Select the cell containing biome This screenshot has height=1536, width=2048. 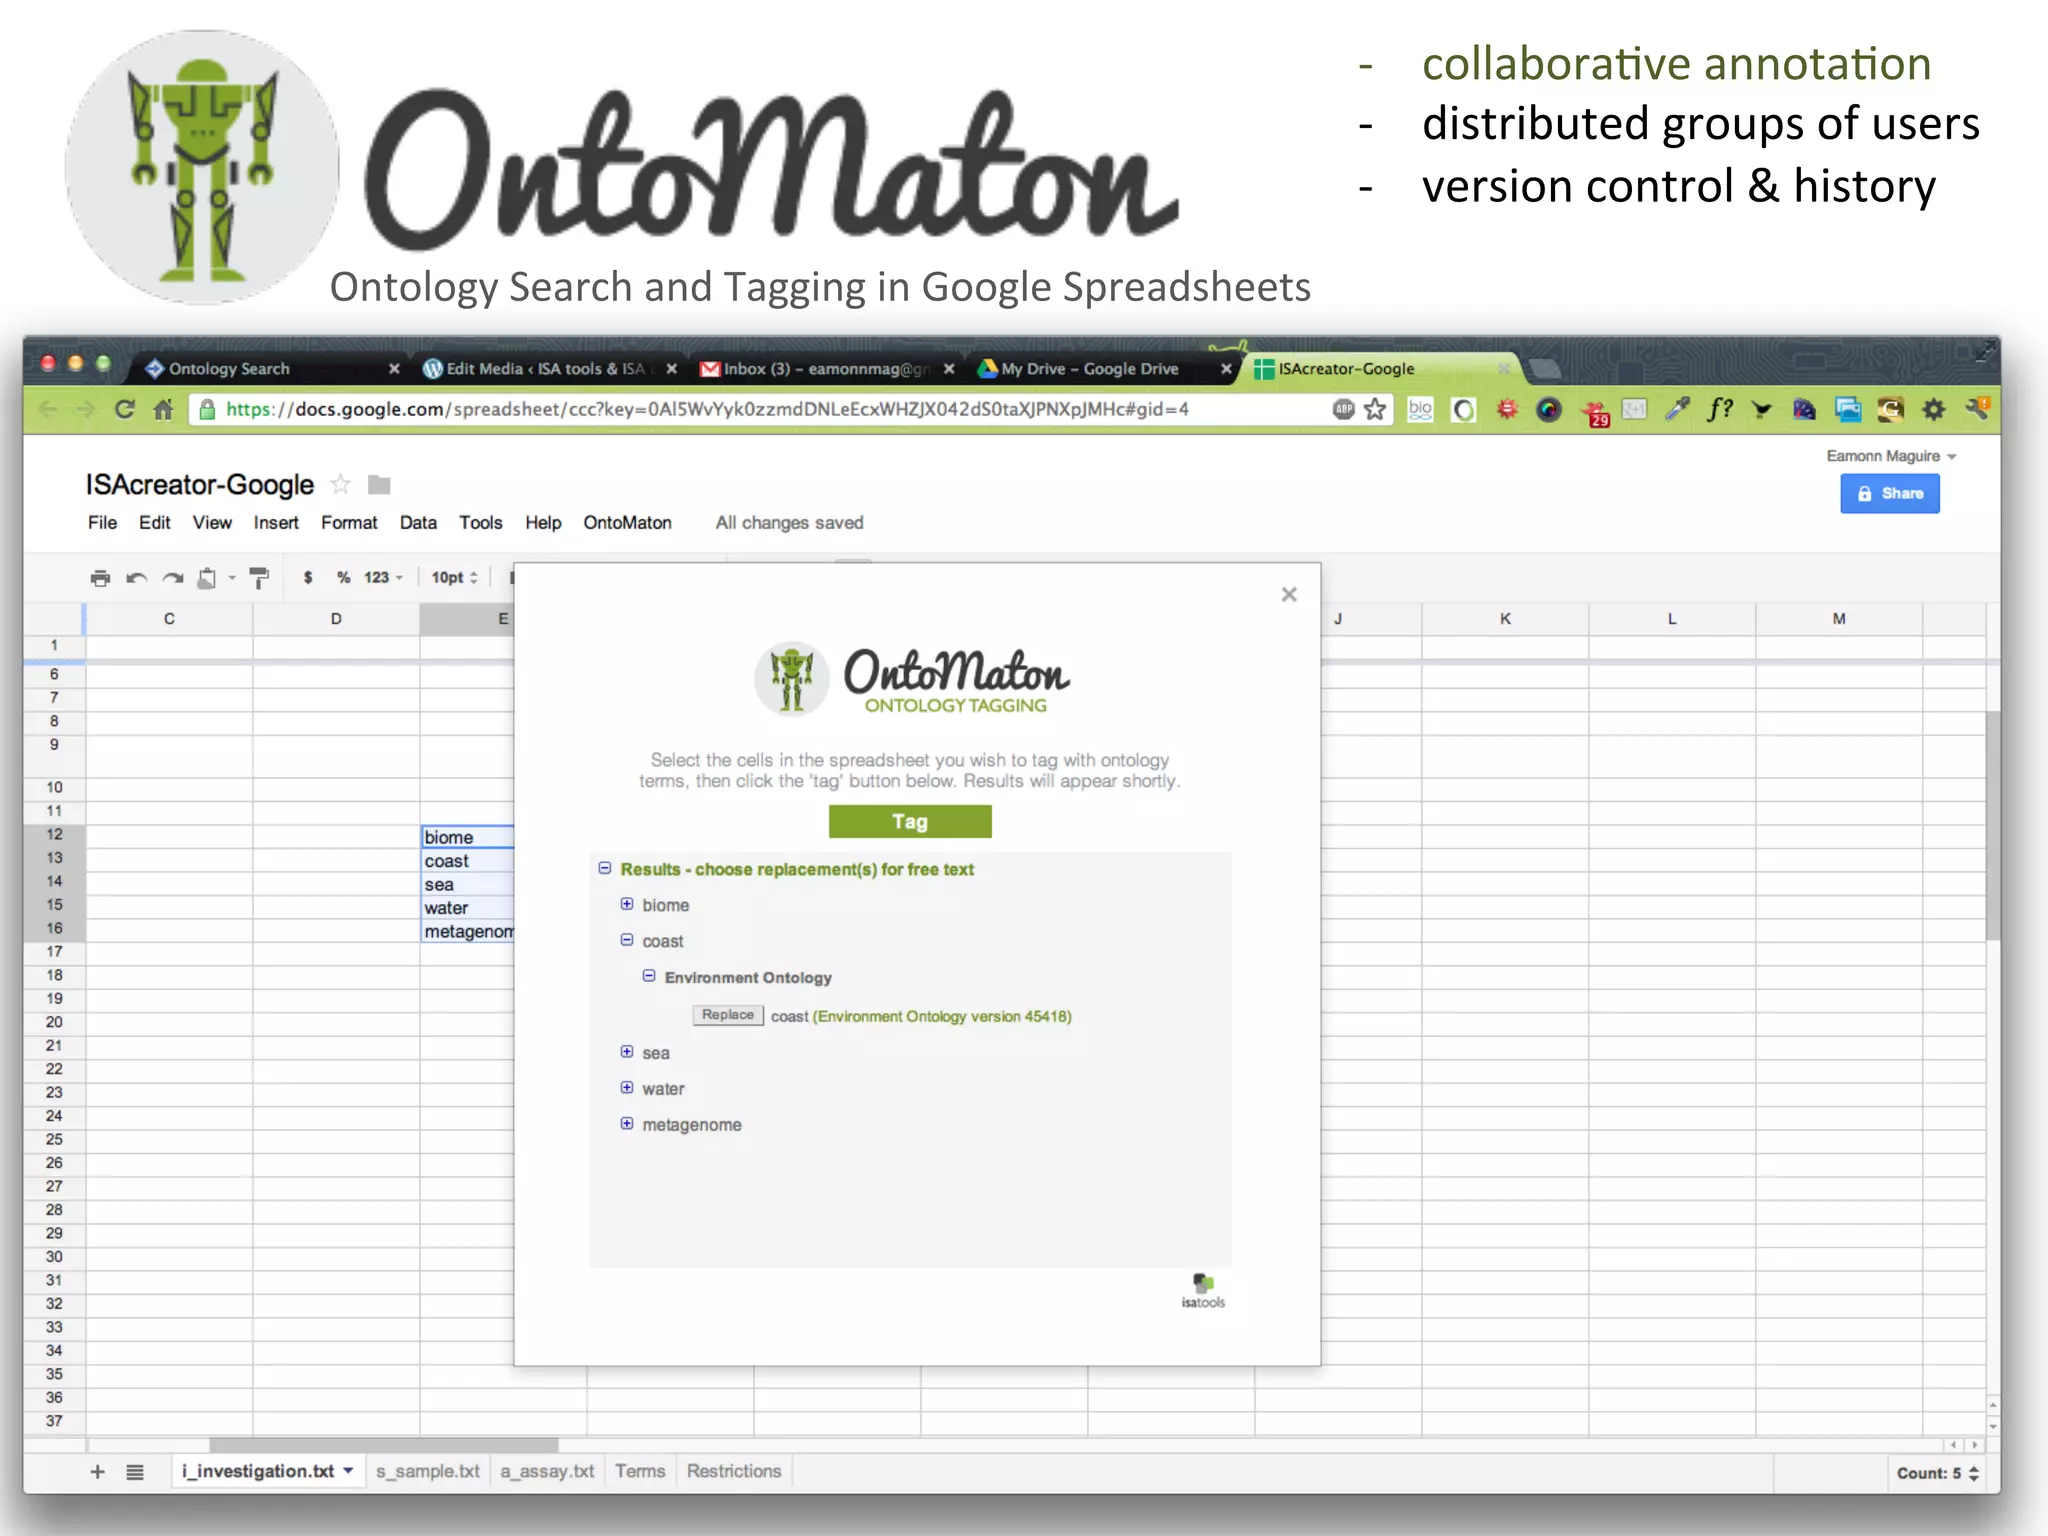pos(468,837)
